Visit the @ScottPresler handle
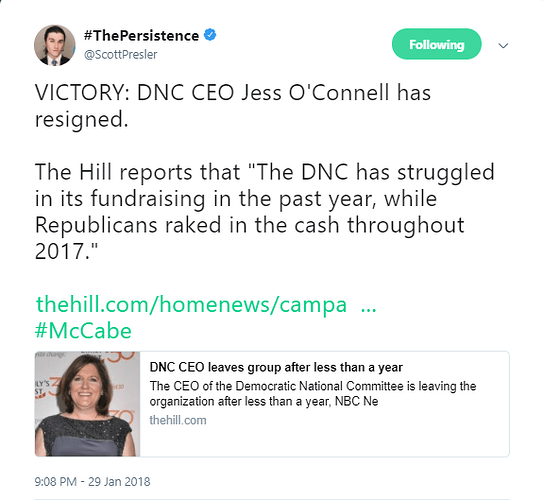543x500 pixels. (121, 54)
